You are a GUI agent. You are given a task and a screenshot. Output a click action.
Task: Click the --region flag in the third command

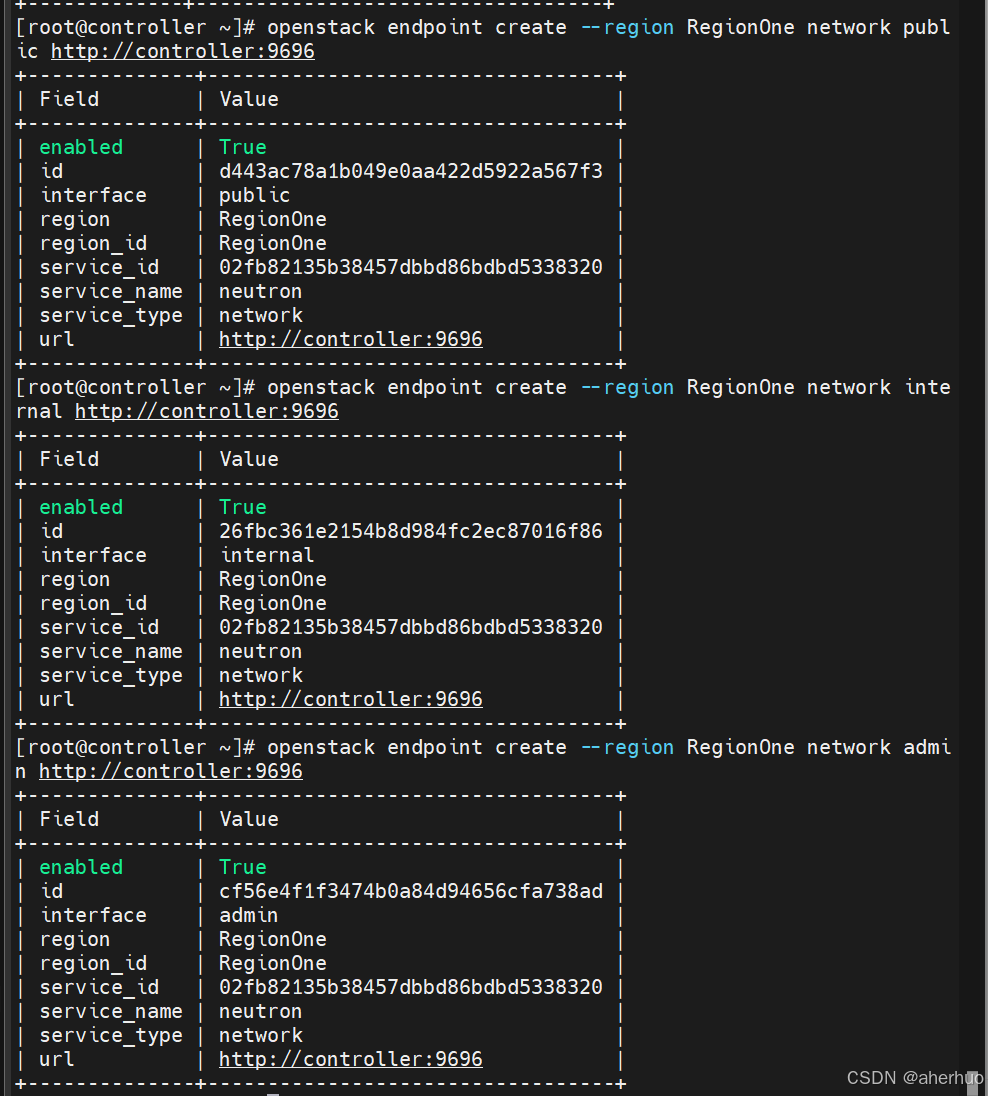pos(627,748)
